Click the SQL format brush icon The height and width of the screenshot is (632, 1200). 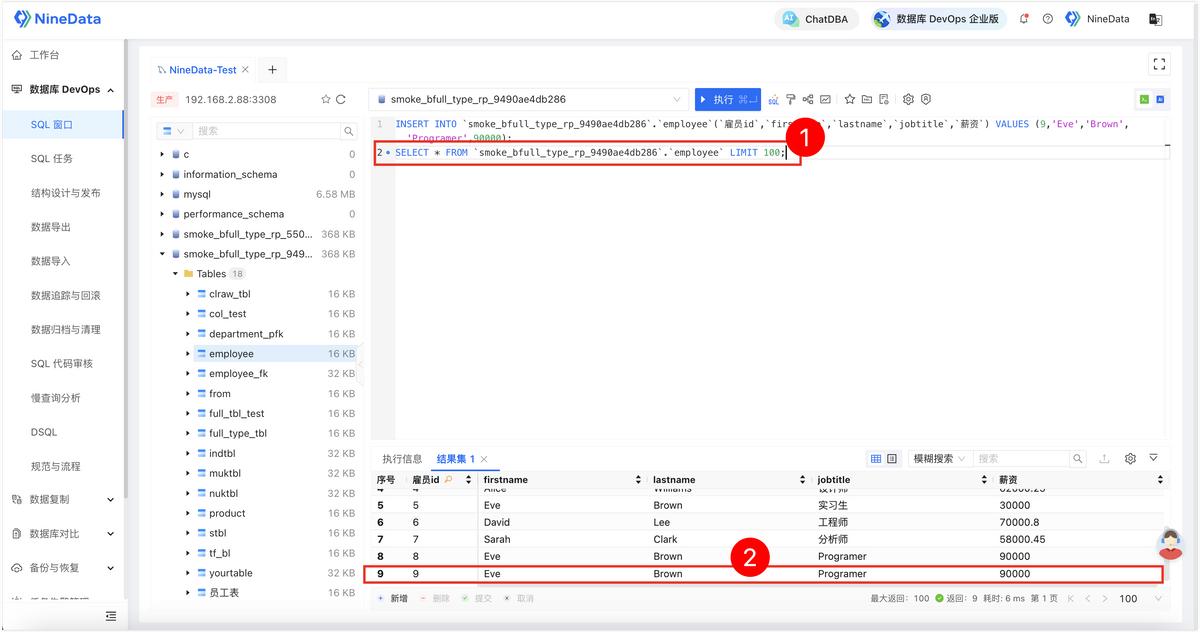point(791,99)
